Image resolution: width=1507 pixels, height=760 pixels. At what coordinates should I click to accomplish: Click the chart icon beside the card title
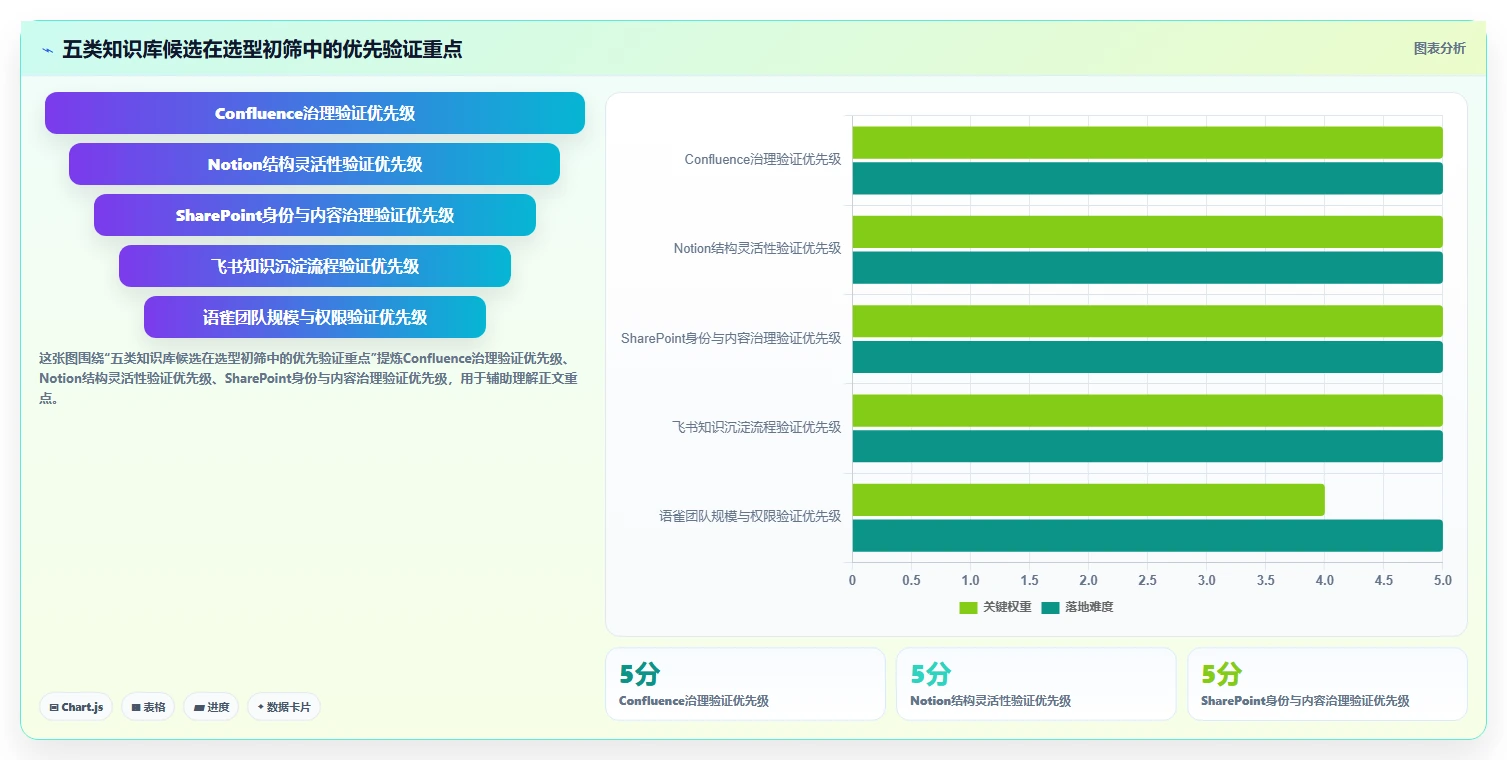[x=47, y=50]
